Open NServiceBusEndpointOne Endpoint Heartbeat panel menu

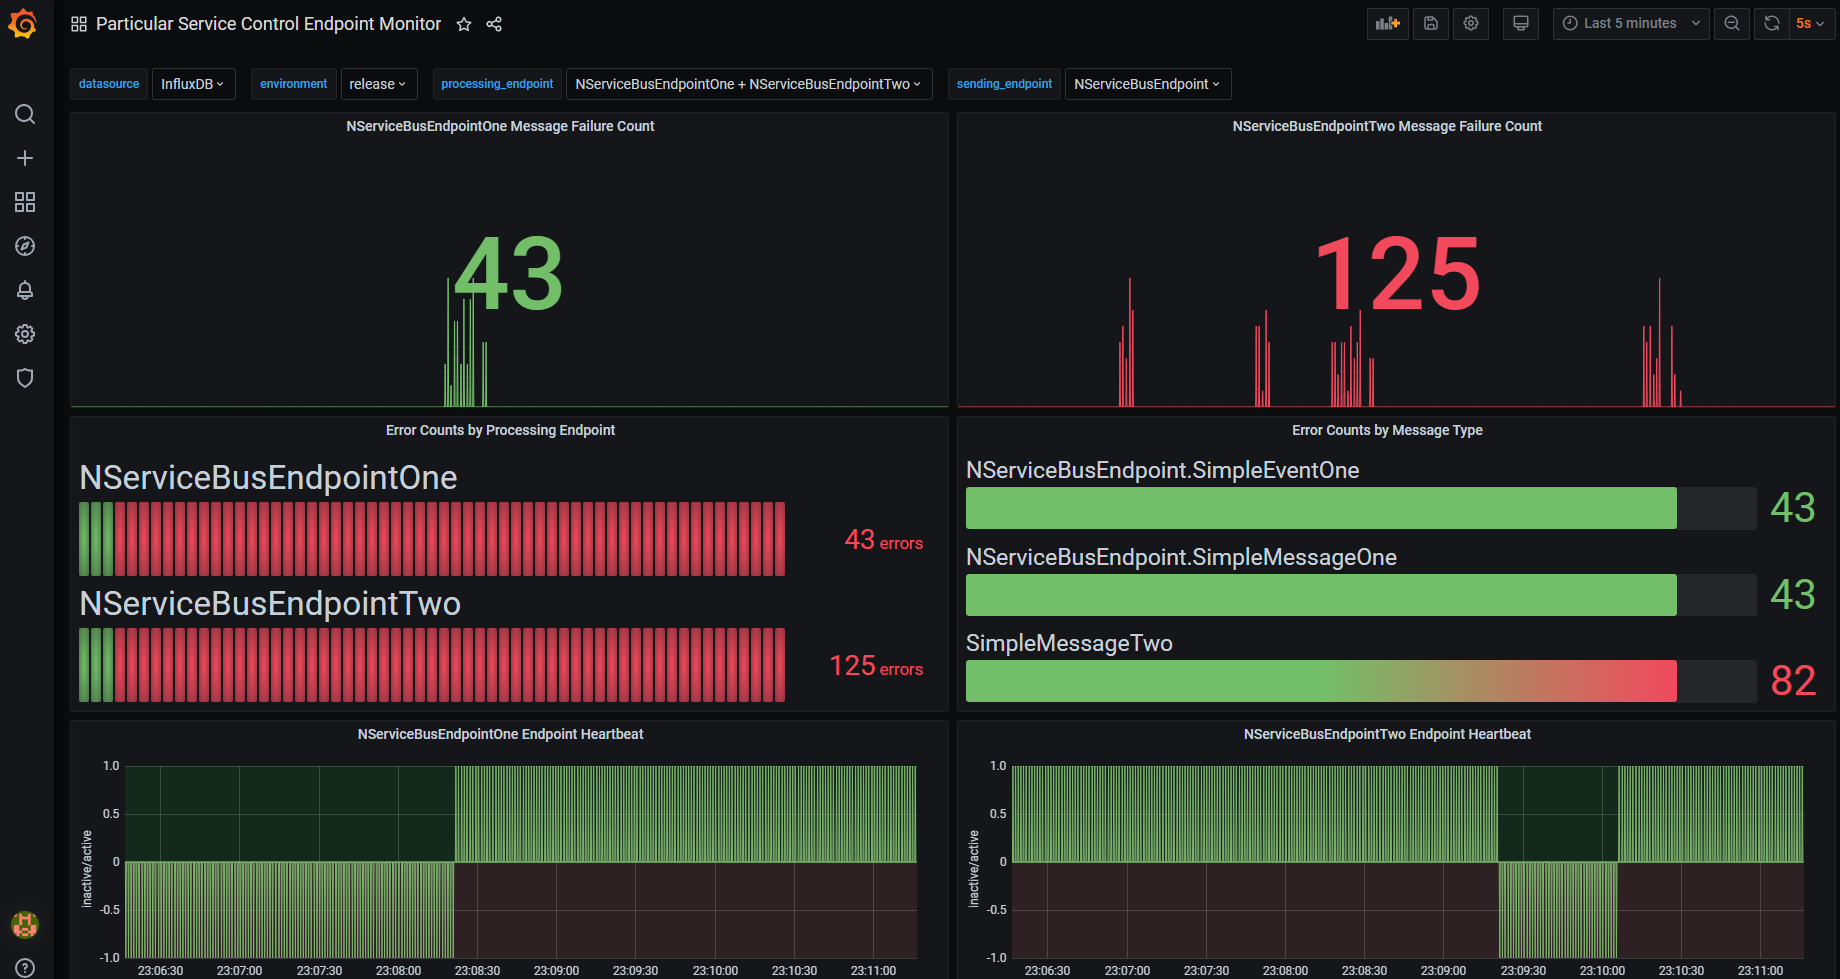[x=500, y=734]
